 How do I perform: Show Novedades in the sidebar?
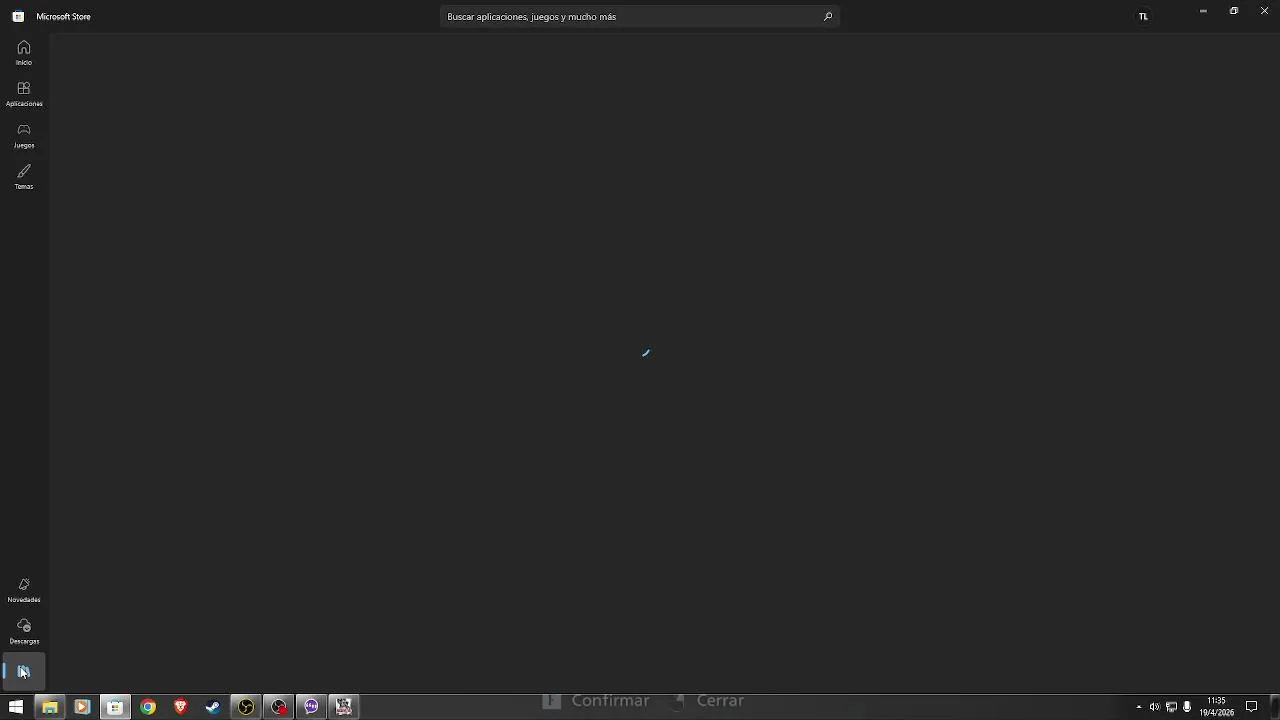coord(24,590)
